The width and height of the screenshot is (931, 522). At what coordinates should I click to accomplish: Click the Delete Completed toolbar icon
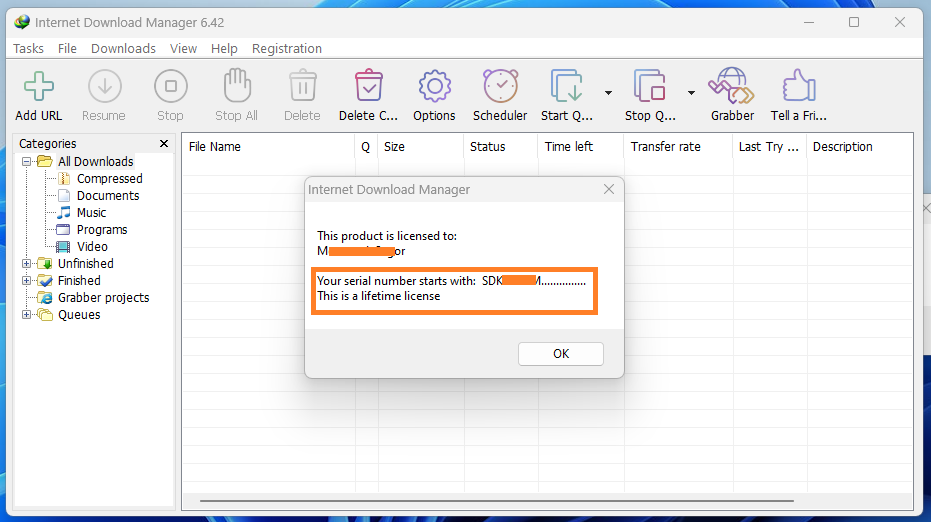coord(368,88)
